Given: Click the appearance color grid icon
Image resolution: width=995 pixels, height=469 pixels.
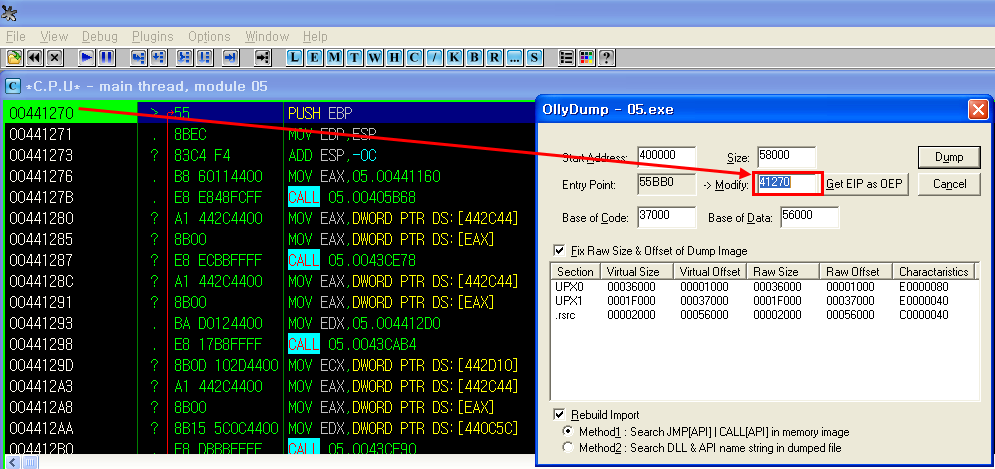Looking at the screenshot, I should click(587, 58).
